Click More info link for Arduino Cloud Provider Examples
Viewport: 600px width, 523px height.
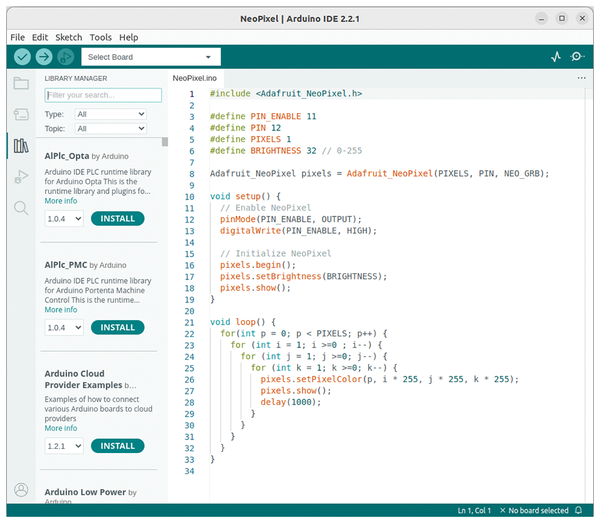(61, 428)
